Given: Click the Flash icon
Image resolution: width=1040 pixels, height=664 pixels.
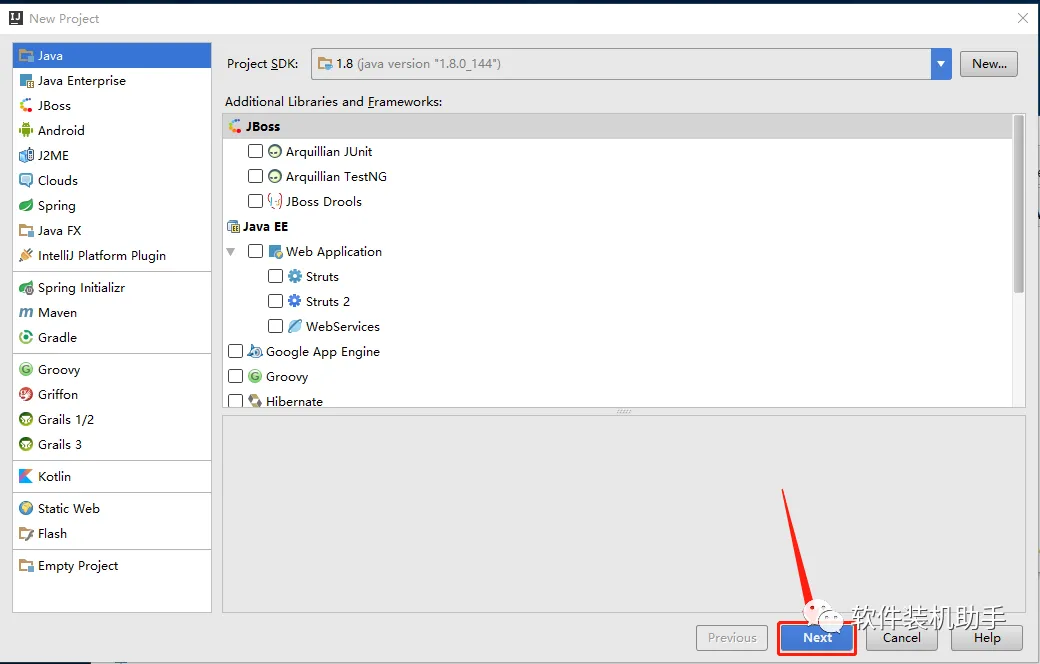Looking at the screenshot, I should [x=27, y=534].
